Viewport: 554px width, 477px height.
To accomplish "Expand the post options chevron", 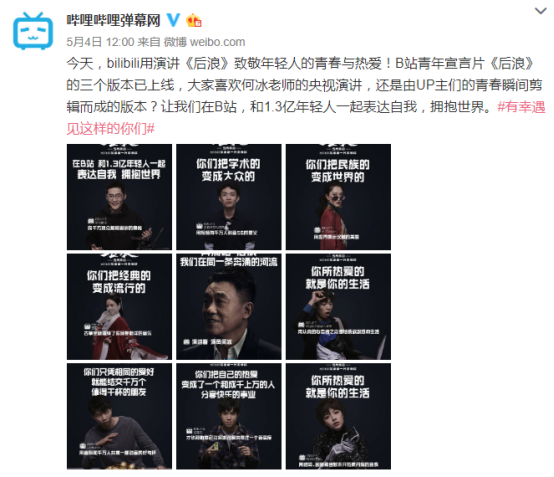I will tap(541, 11).
